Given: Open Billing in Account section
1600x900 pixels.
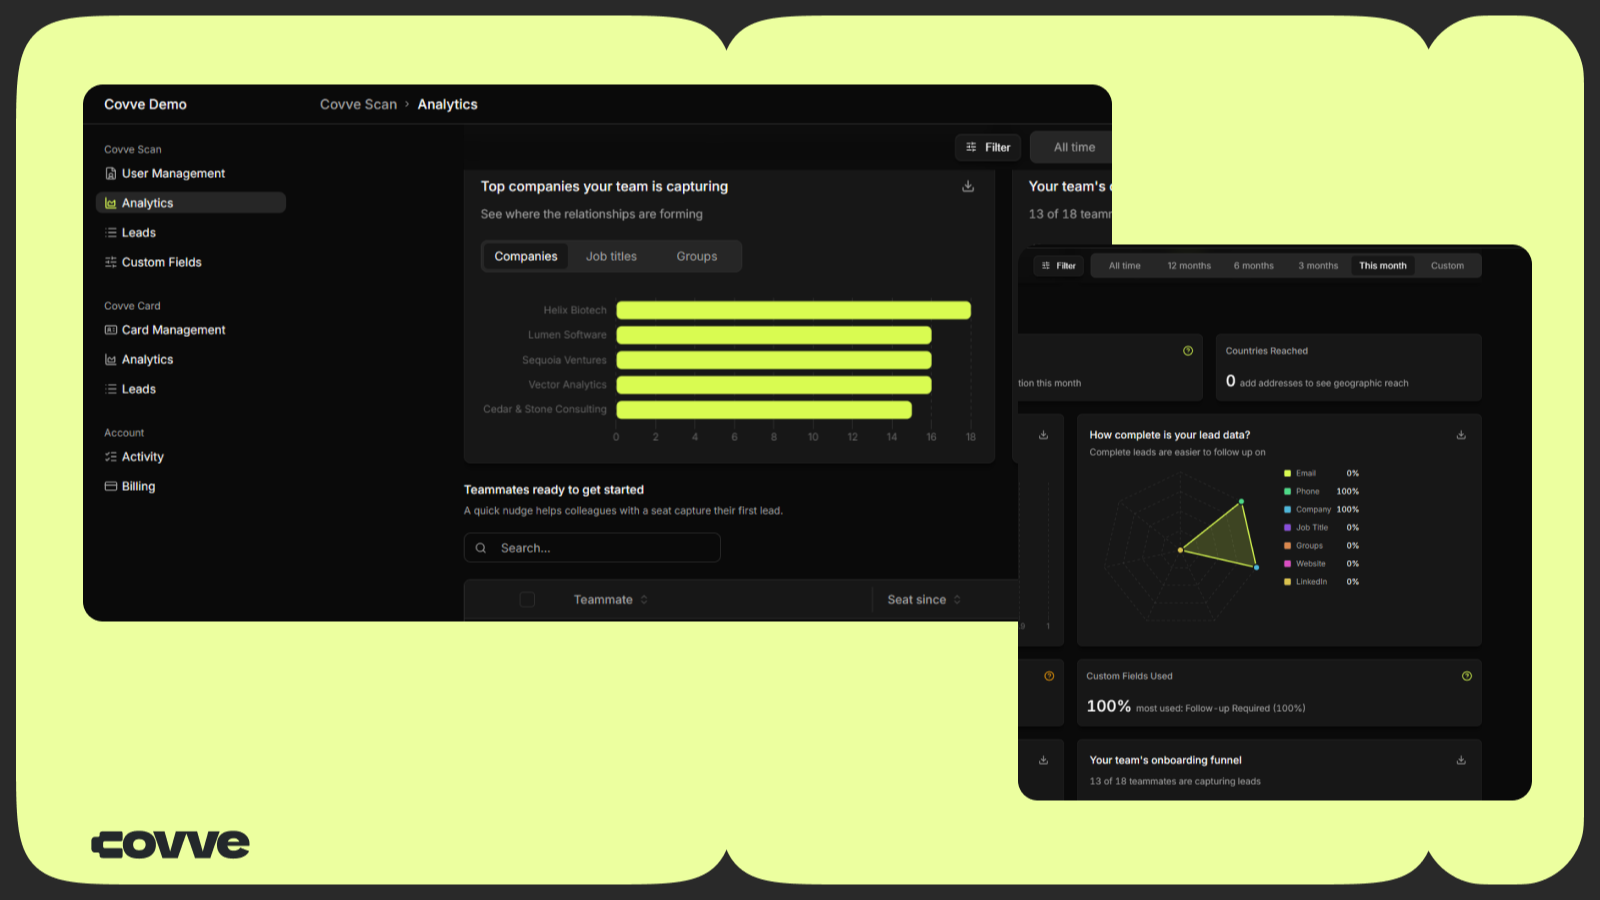Looking at the screenshot, I should coord(130,486).
